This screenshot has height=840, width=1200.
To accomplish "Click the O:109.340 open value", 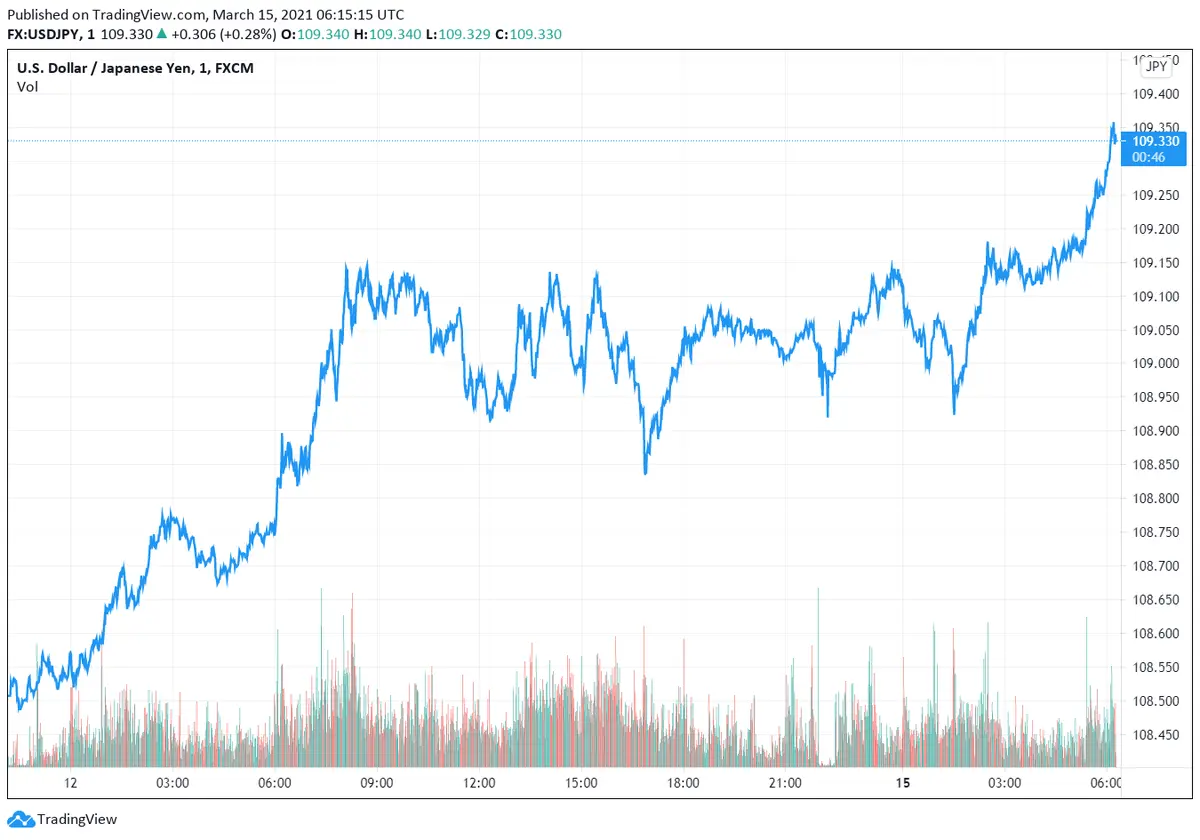I will (315, 34).
